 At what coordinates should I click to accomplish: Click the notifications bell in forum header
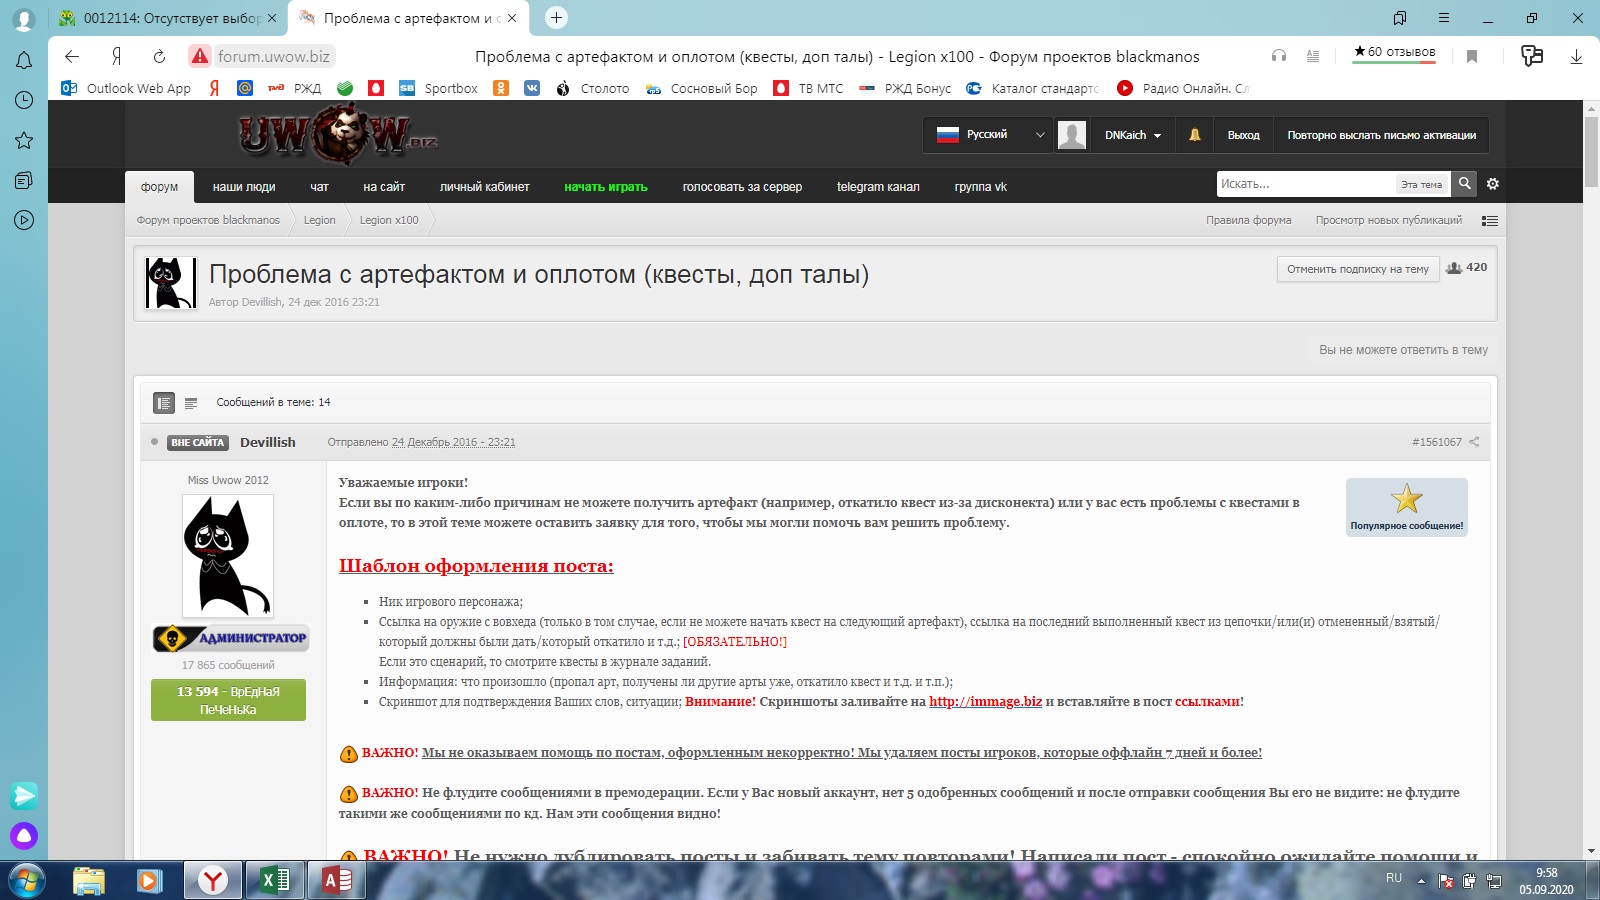pyautogui.click(x=1194, y=135)
